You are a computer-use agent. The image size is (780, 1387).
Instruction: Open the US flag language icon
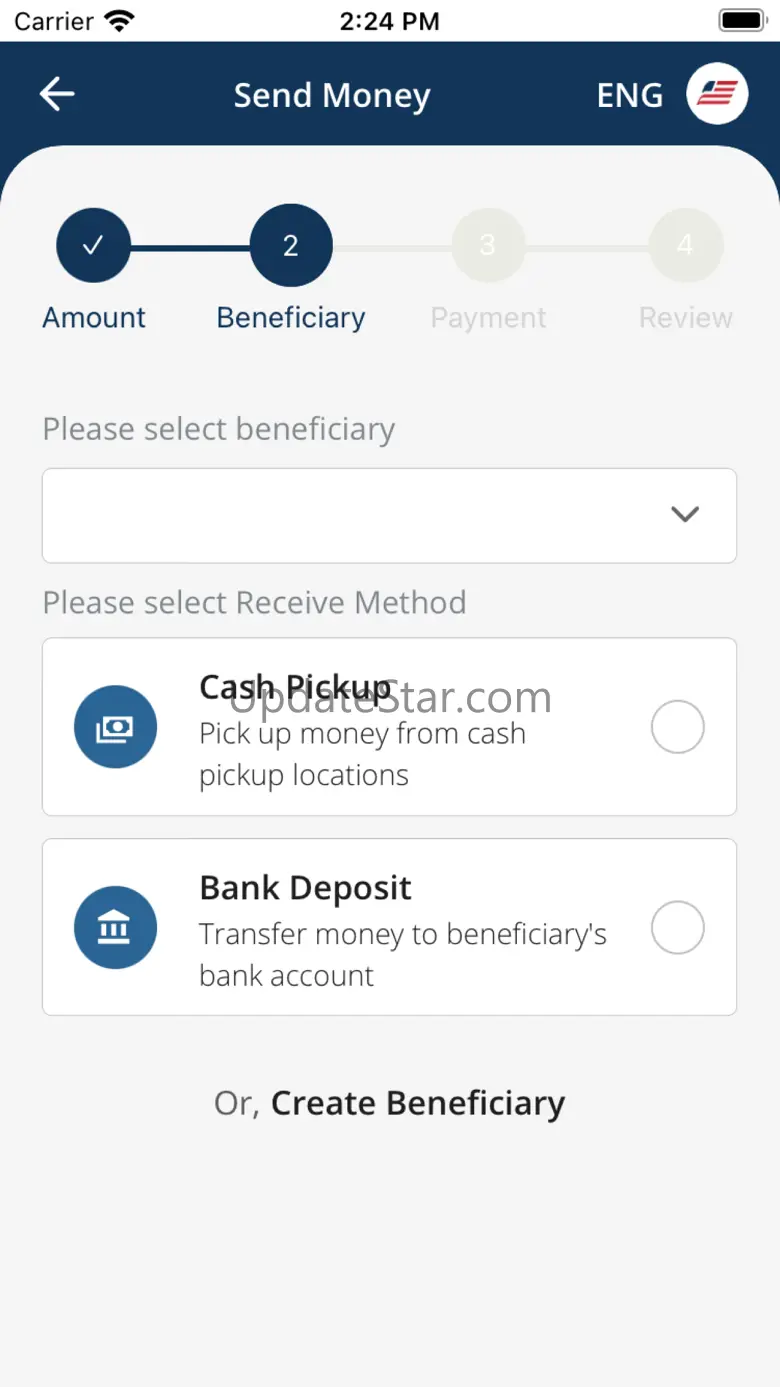[717, 94]
